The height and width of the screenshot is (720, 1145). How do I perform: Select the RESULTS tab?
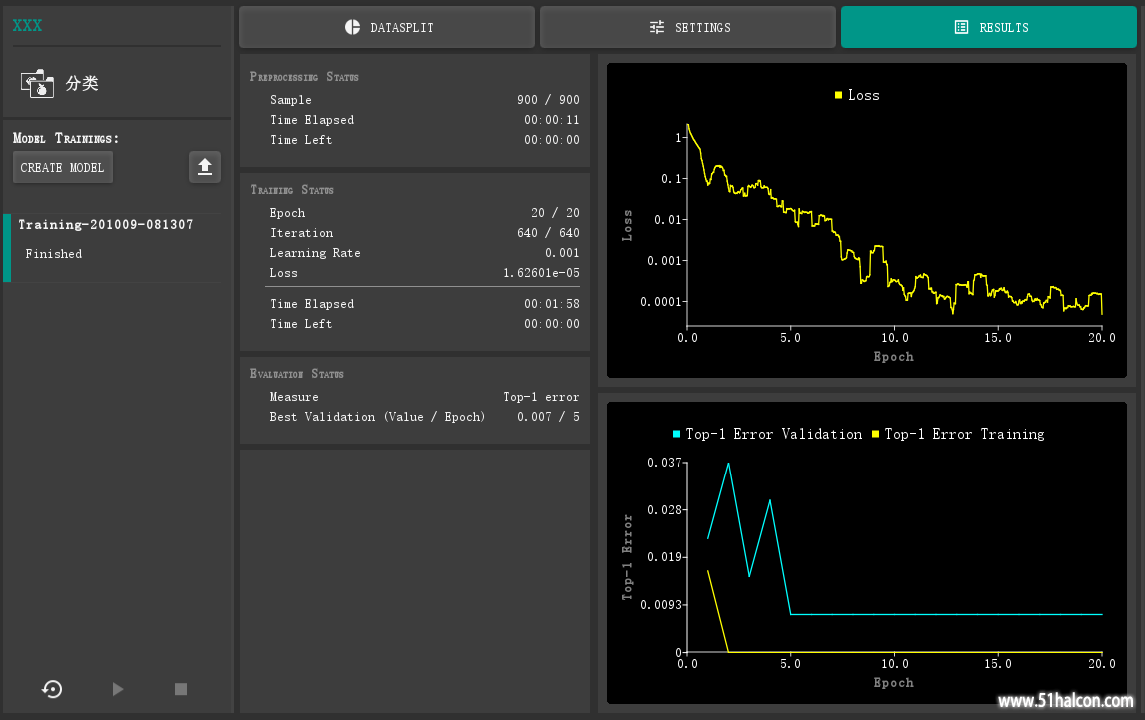(x=989, y=27)
